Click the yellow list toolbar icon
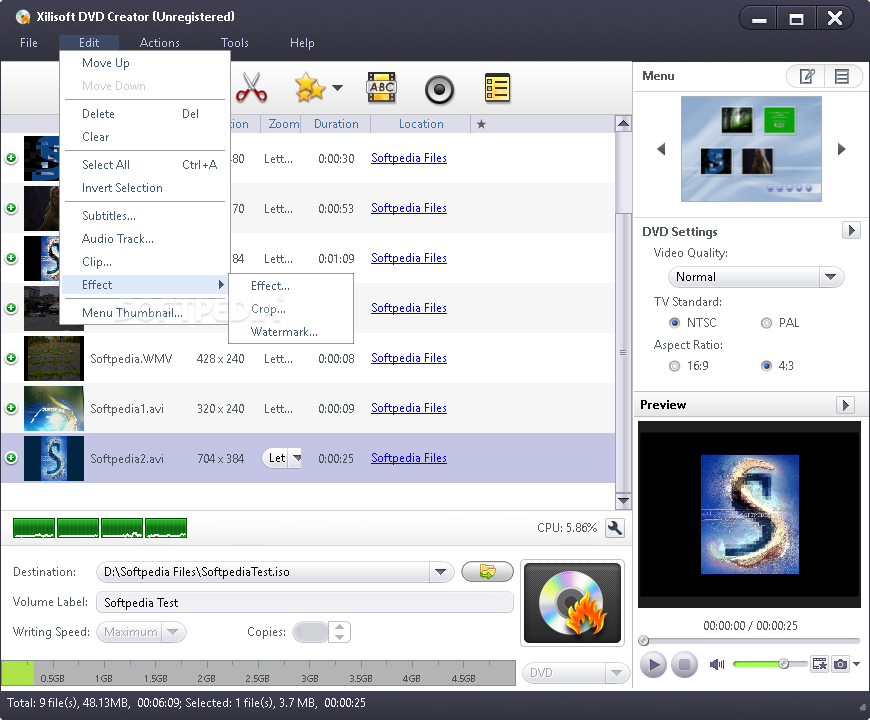Image resolution: width=870 pixels, height=720 pixels. coord(497,88)
